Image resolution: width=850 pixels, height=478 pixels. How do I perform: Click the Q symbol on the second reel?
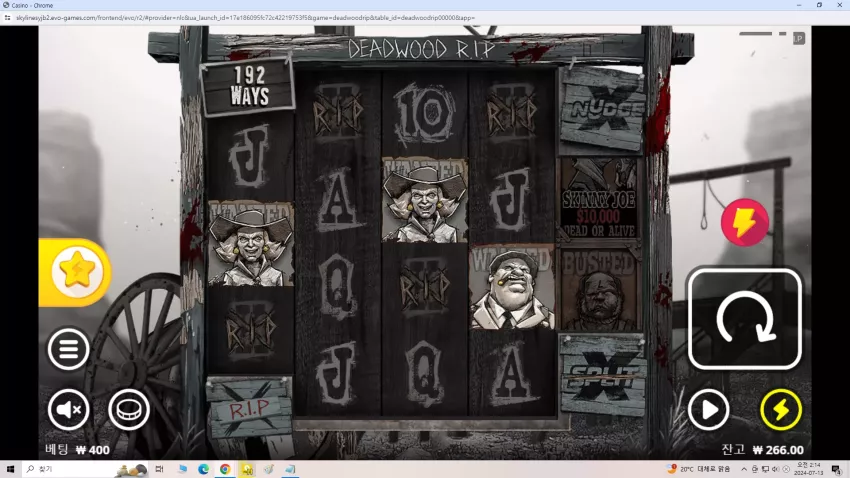[338, 287]
